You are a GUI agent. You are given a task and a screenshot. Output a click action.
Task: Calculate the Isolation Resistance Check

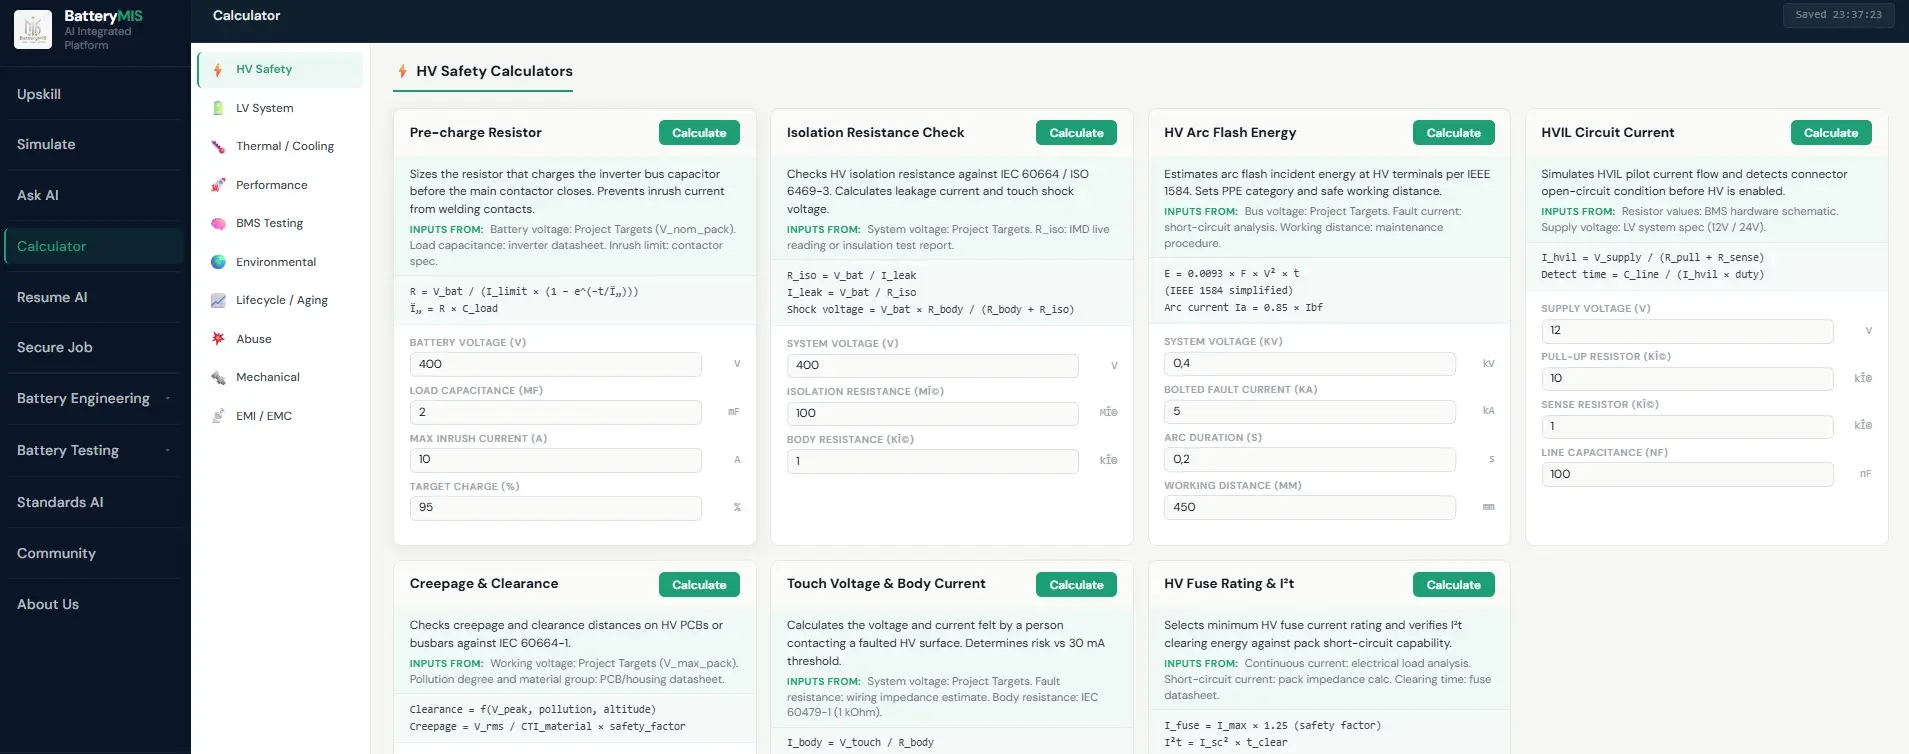[x=1076, y=133]
